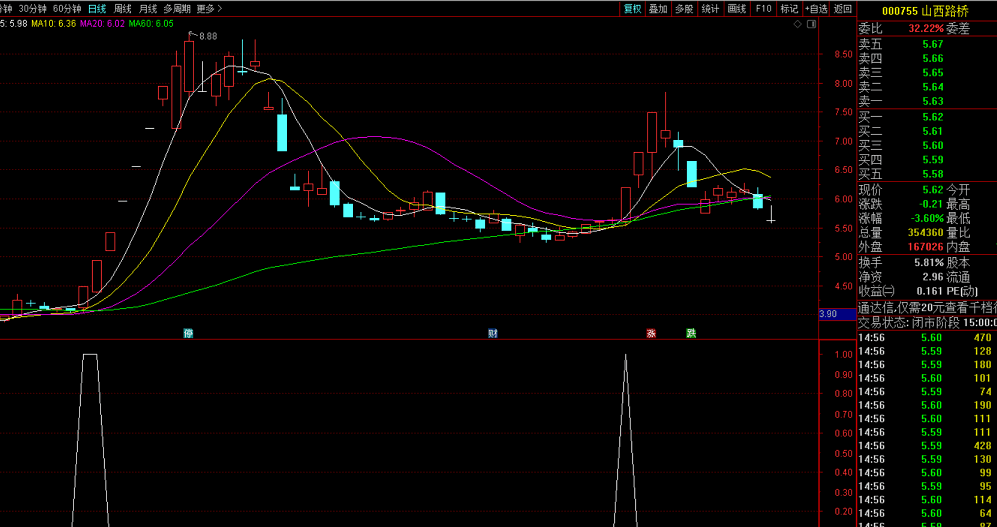Switch to the 30分钟 period tab
Screen dimensions: 997x527
pyautogui.click(x=32, y=9)
